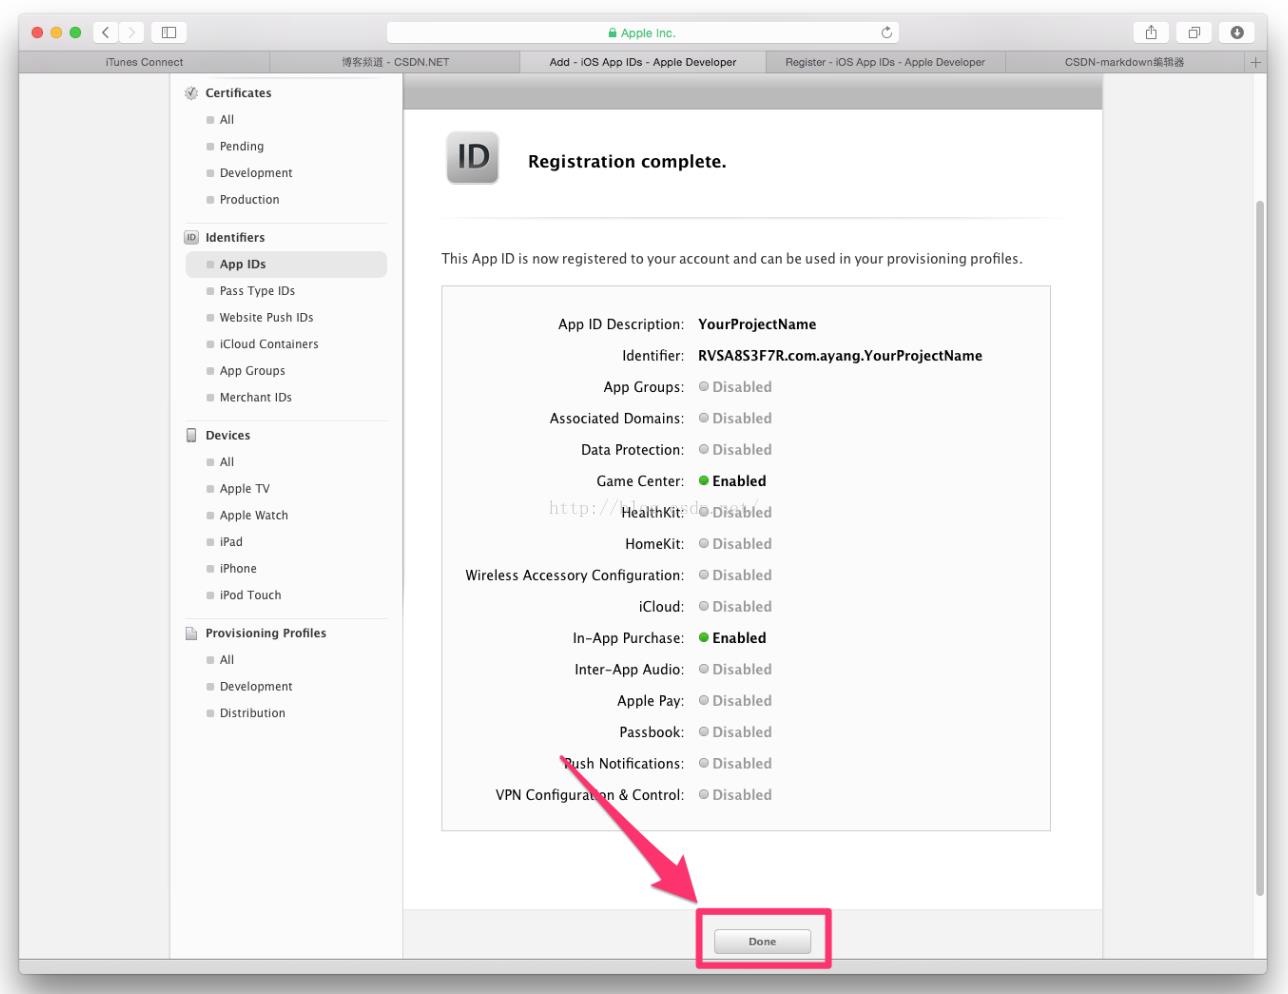Open the Downloads icon in toolbar
Viewport: 1288px width, 994px height.
point(1237,32)
